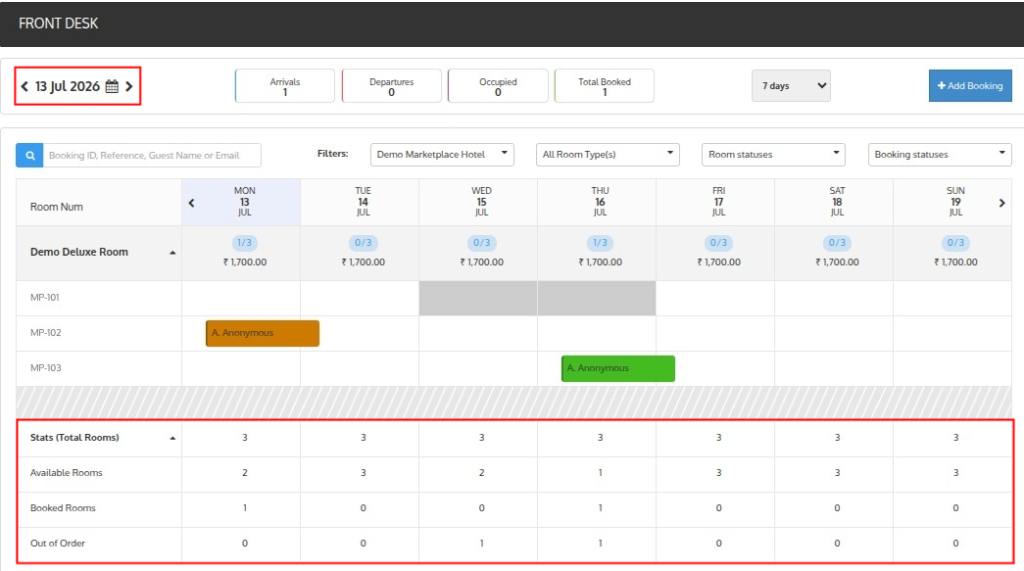Select room MP-102 row label
Image resolution: width=1024 pixels, height=571 pixels.
pyautogui.click(x=46, y=333)
